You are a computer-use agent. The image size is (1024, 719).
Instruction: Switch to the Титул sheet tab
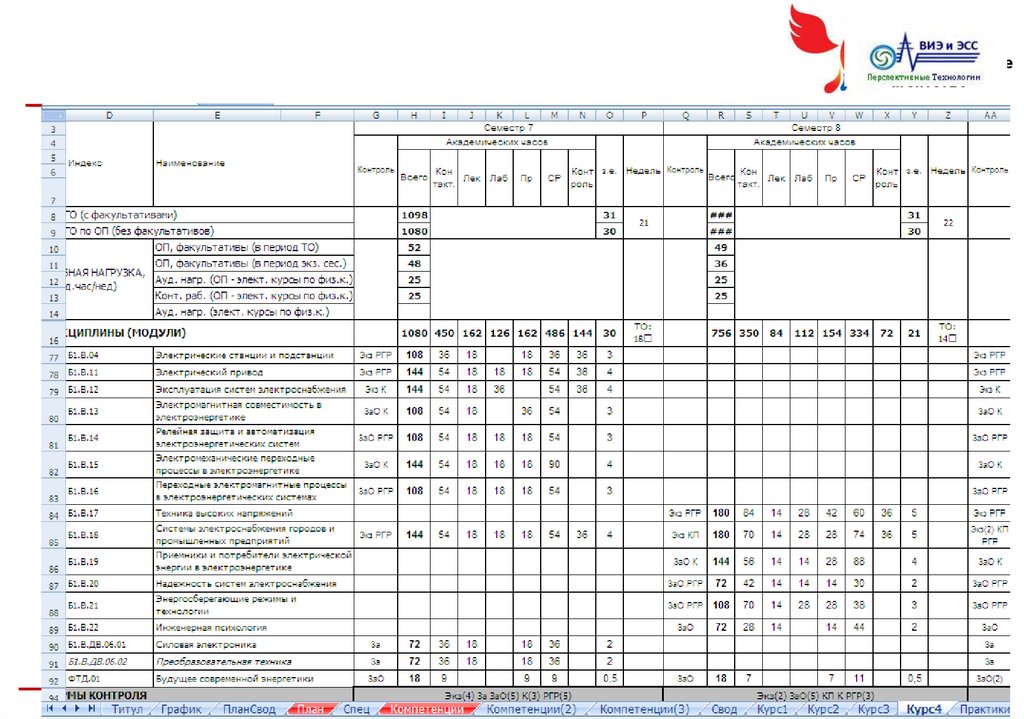pos(127,709)
